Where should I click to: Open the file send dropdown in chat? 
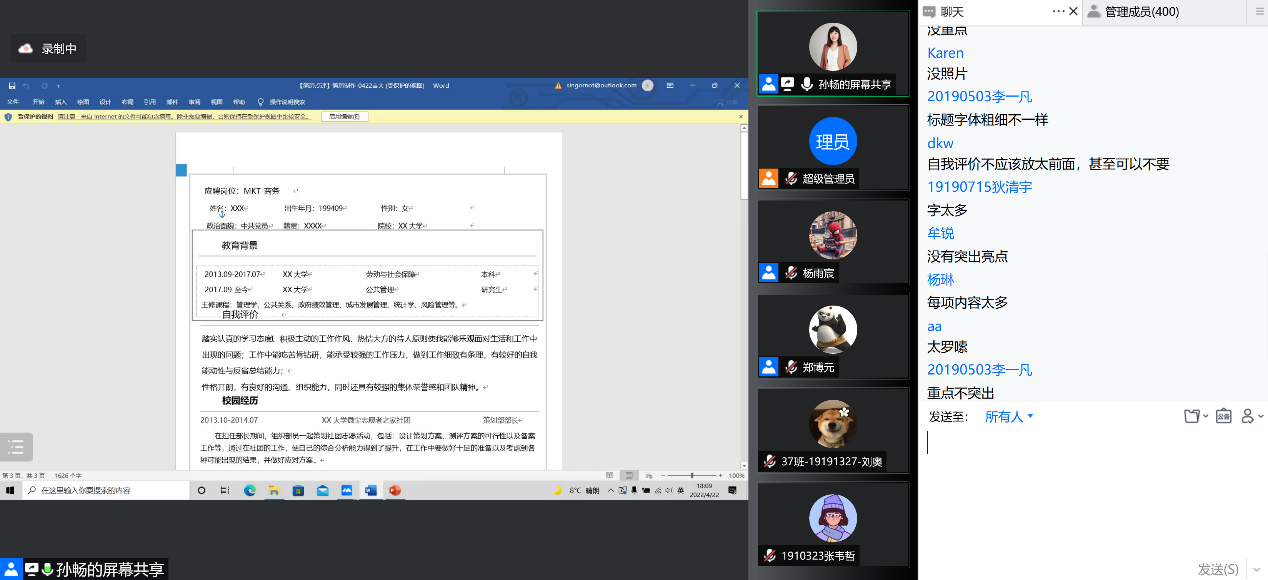[1195, 416]
